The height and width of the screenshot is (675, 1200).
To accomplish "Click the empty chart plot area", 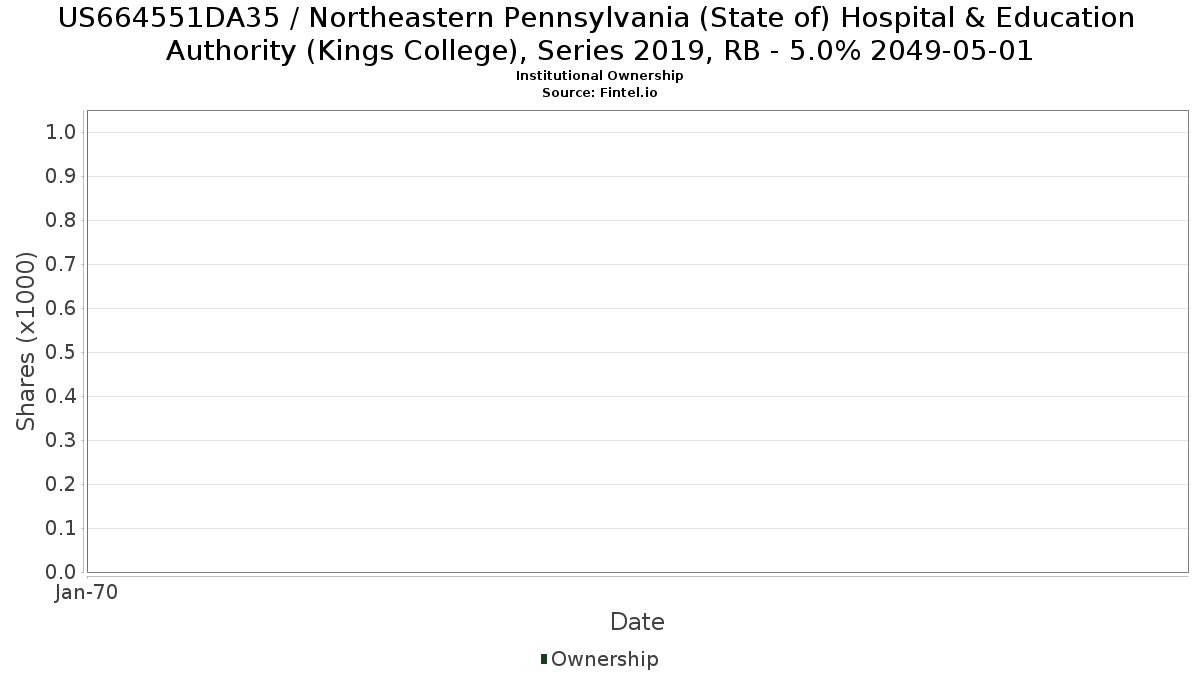I will 637,341.
